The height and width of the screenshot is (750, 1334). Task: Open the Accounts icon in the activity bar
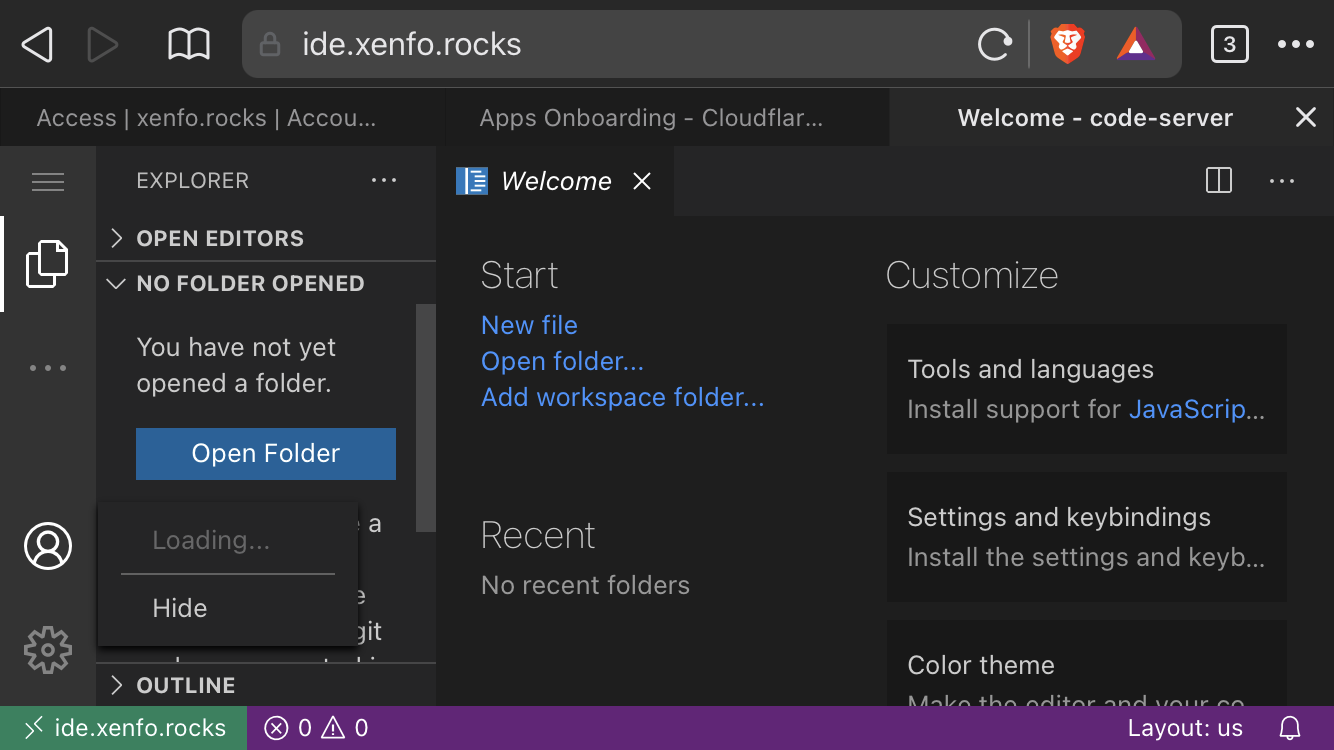47,547
